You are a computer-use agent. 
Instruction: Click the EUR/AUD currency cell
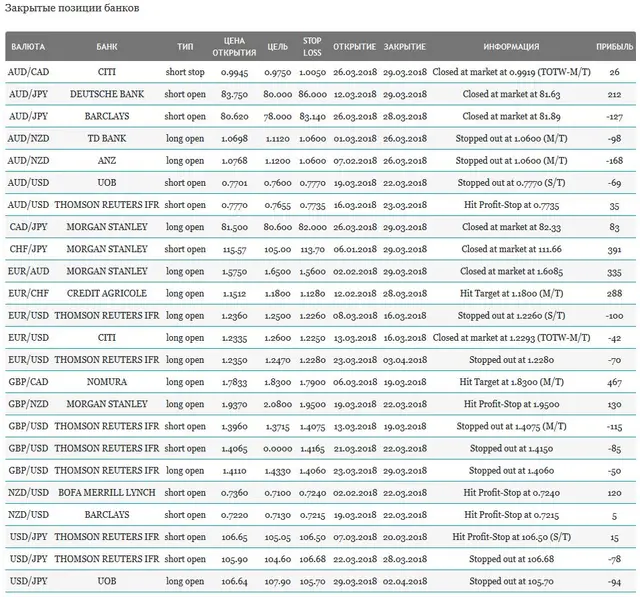28,271
